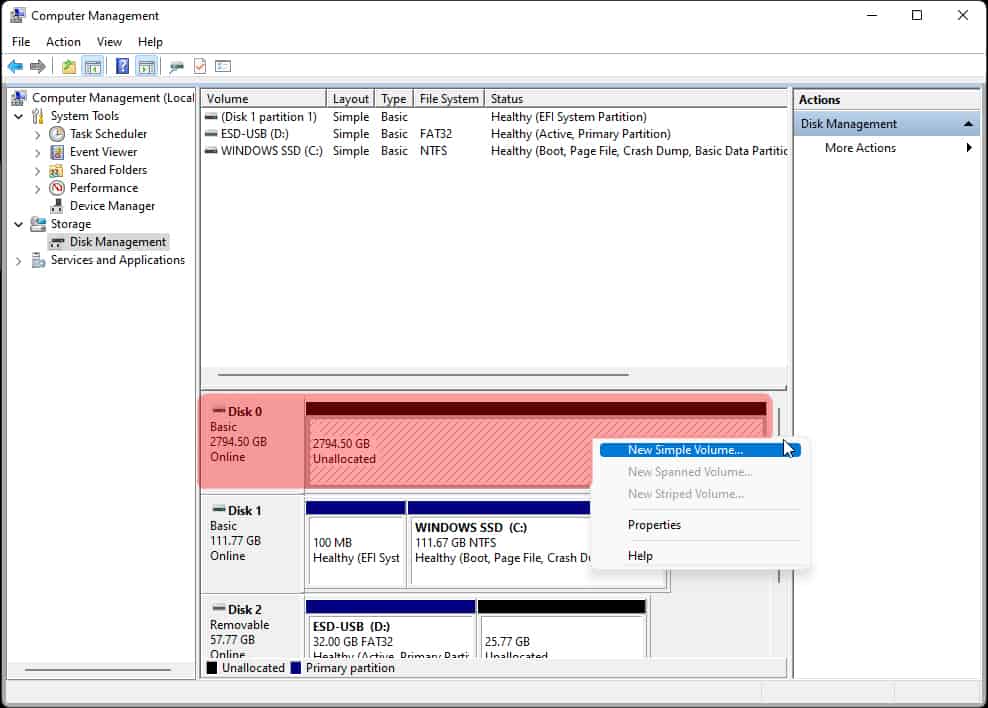Screen dimensions: 988x708
Task: Expand the Task Scheduler node
Action: [x=37, y=135]
